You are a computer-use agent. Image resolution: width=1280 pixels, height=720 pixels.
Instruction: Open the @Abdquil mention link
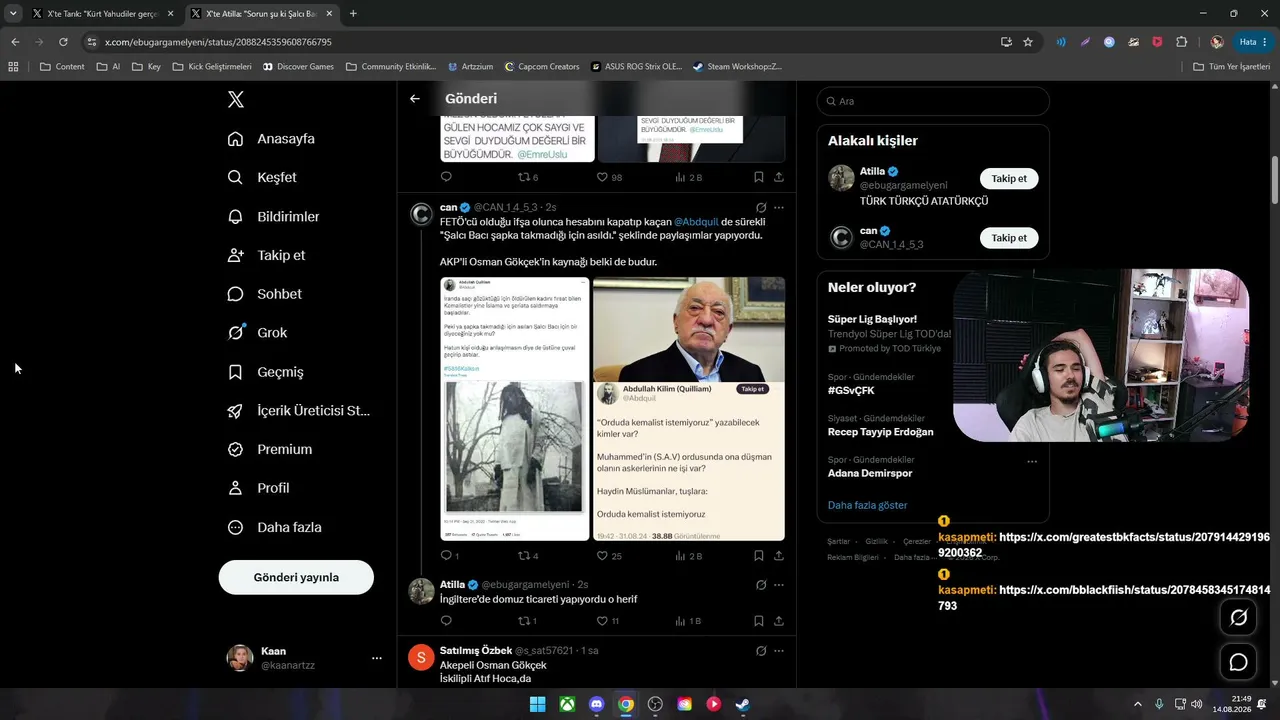click(696, 221)
